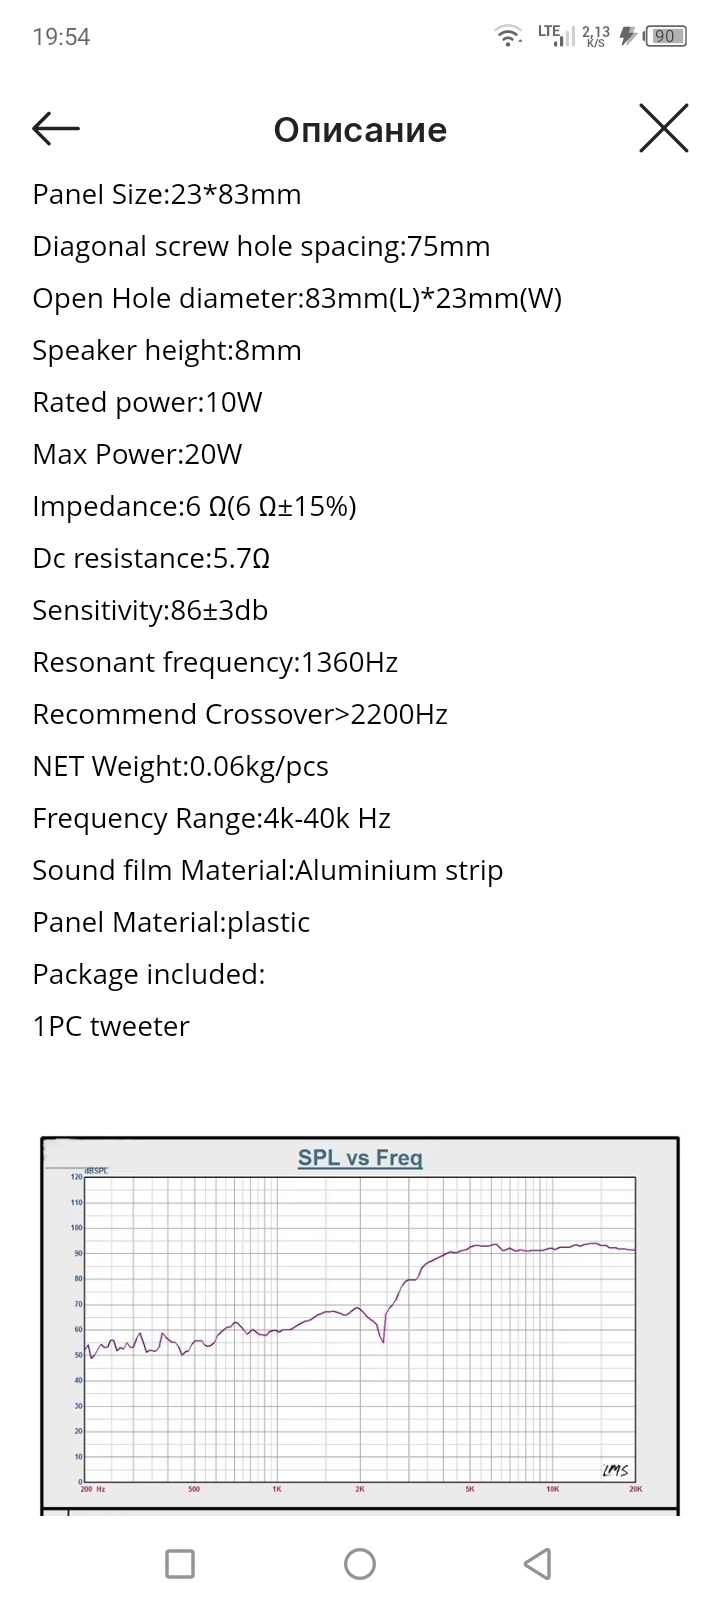Tap the Описание header title
Screen dimensions: 720x1612
pyautogui.click(x=360, y=130)
